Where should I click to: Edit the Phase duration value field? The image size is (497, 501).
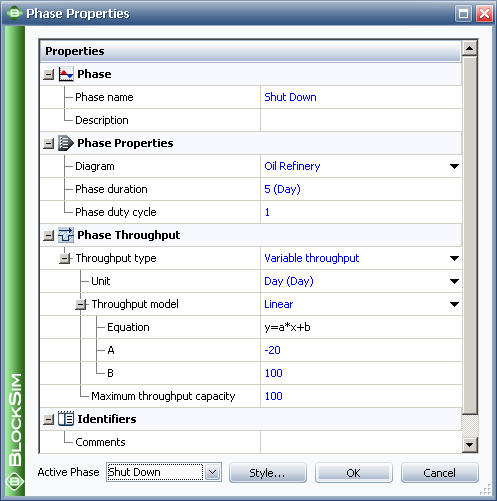361,189
